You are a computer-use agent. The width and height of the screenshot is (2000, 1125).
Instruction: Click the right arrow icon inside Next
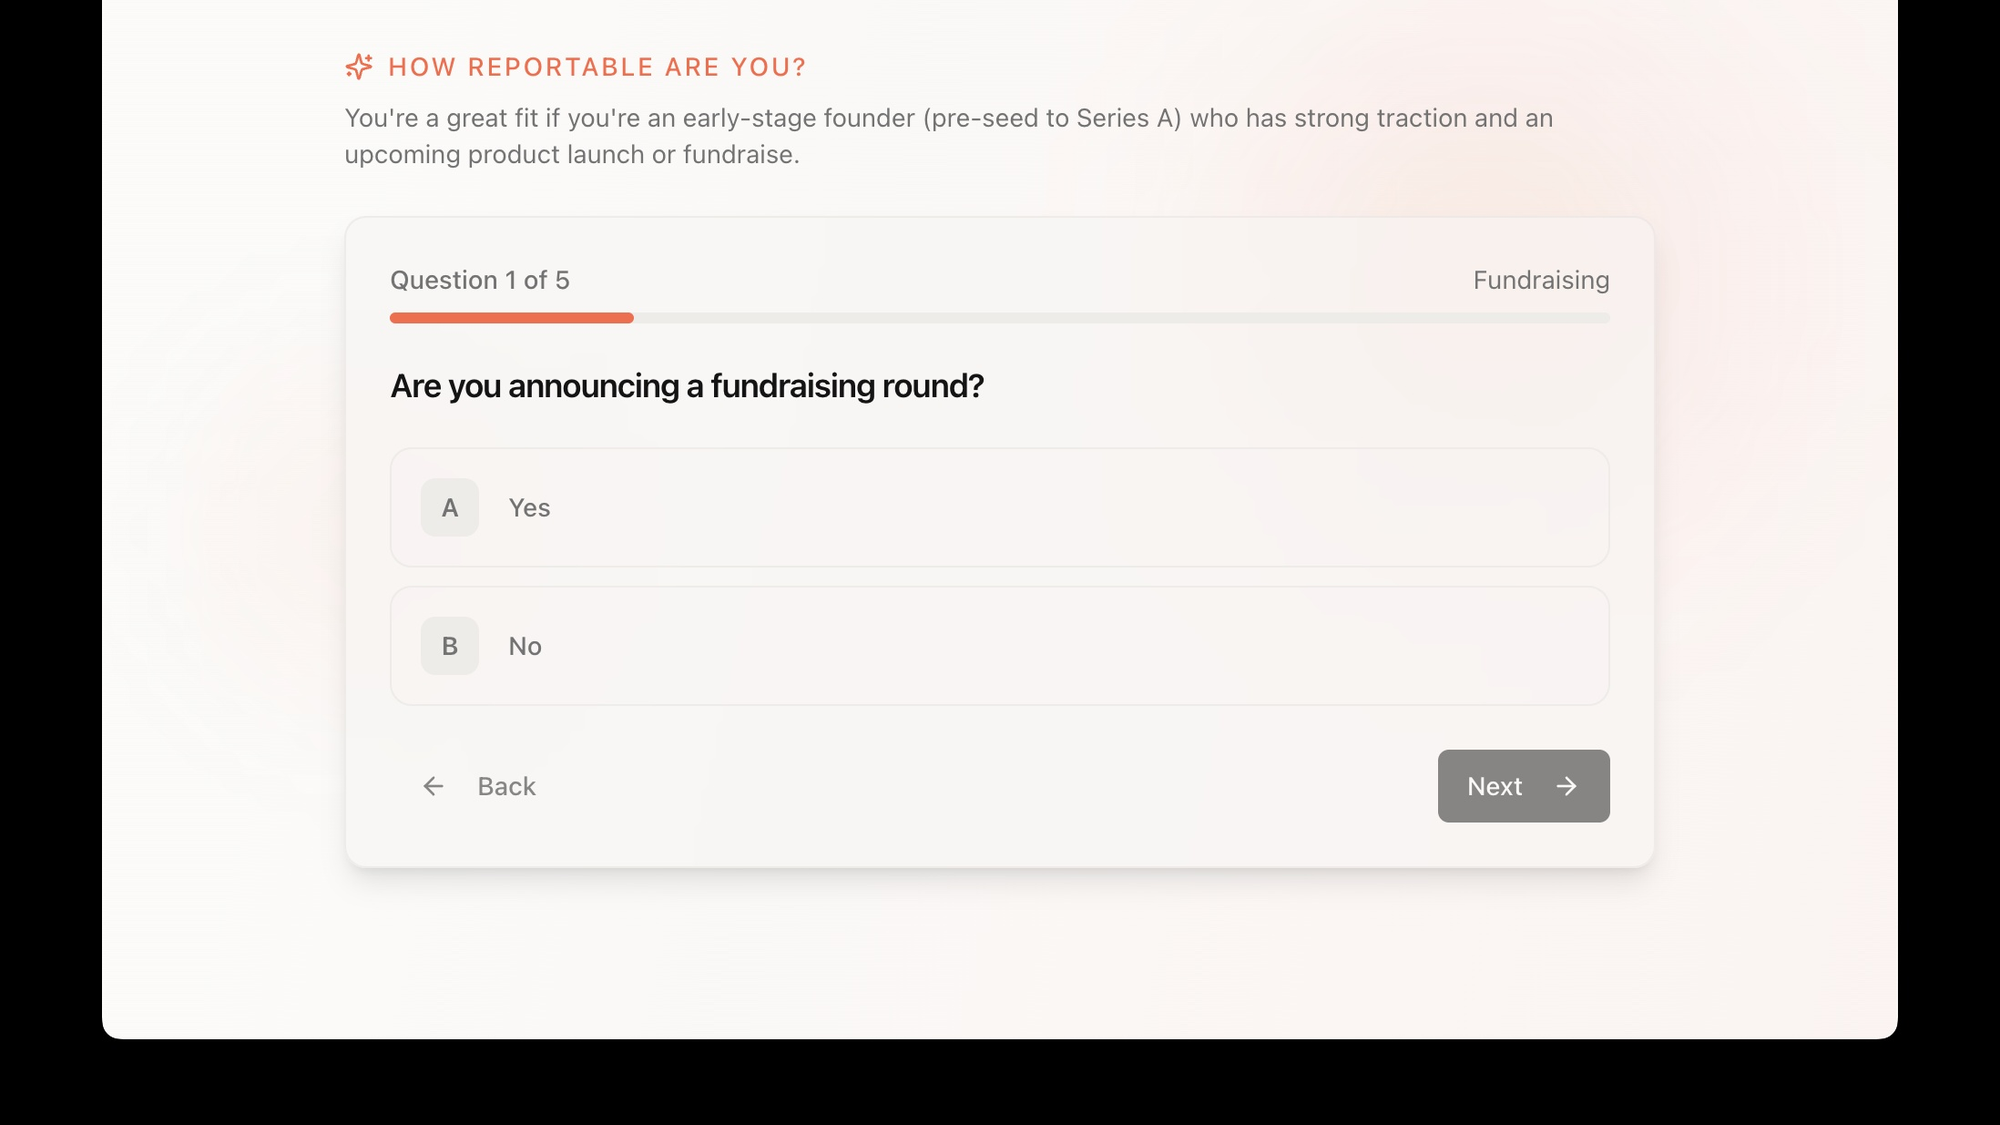coord(1566,786)
